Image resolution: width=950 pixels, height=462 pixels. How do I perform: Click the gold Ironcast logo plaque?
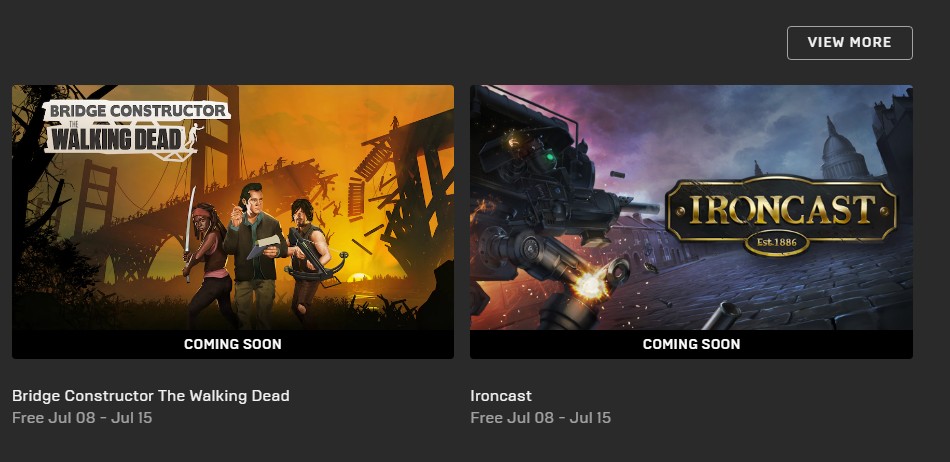click(781, 210)
